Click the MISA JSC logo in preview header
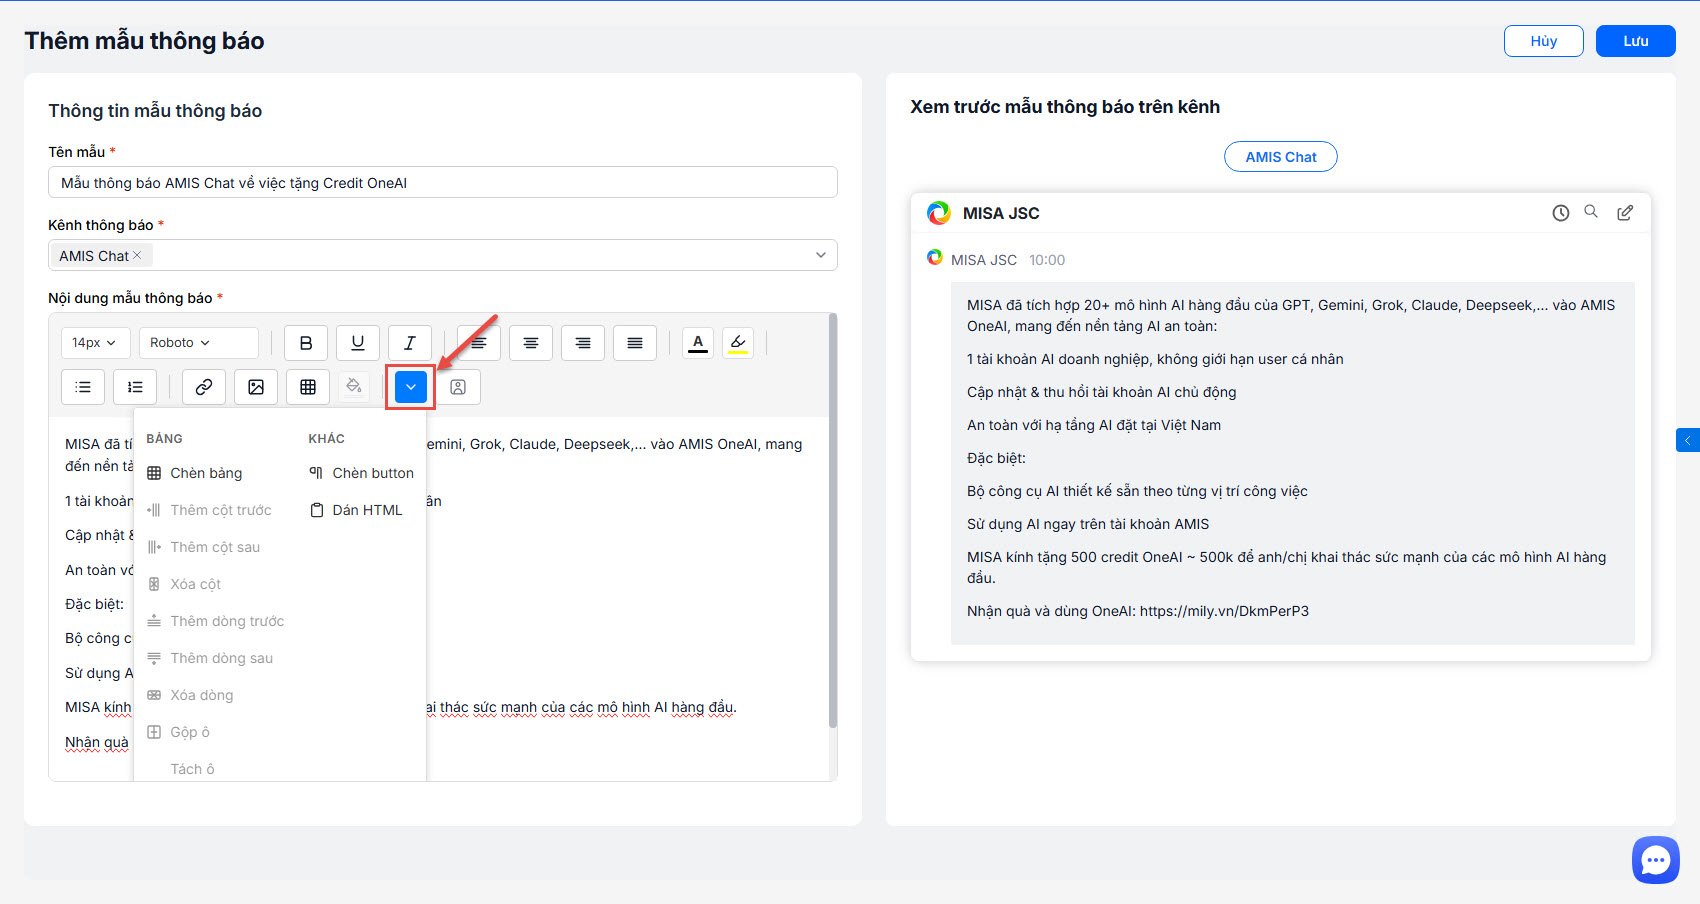Screen dimensions: 1700x904 (x=939, y=213)
